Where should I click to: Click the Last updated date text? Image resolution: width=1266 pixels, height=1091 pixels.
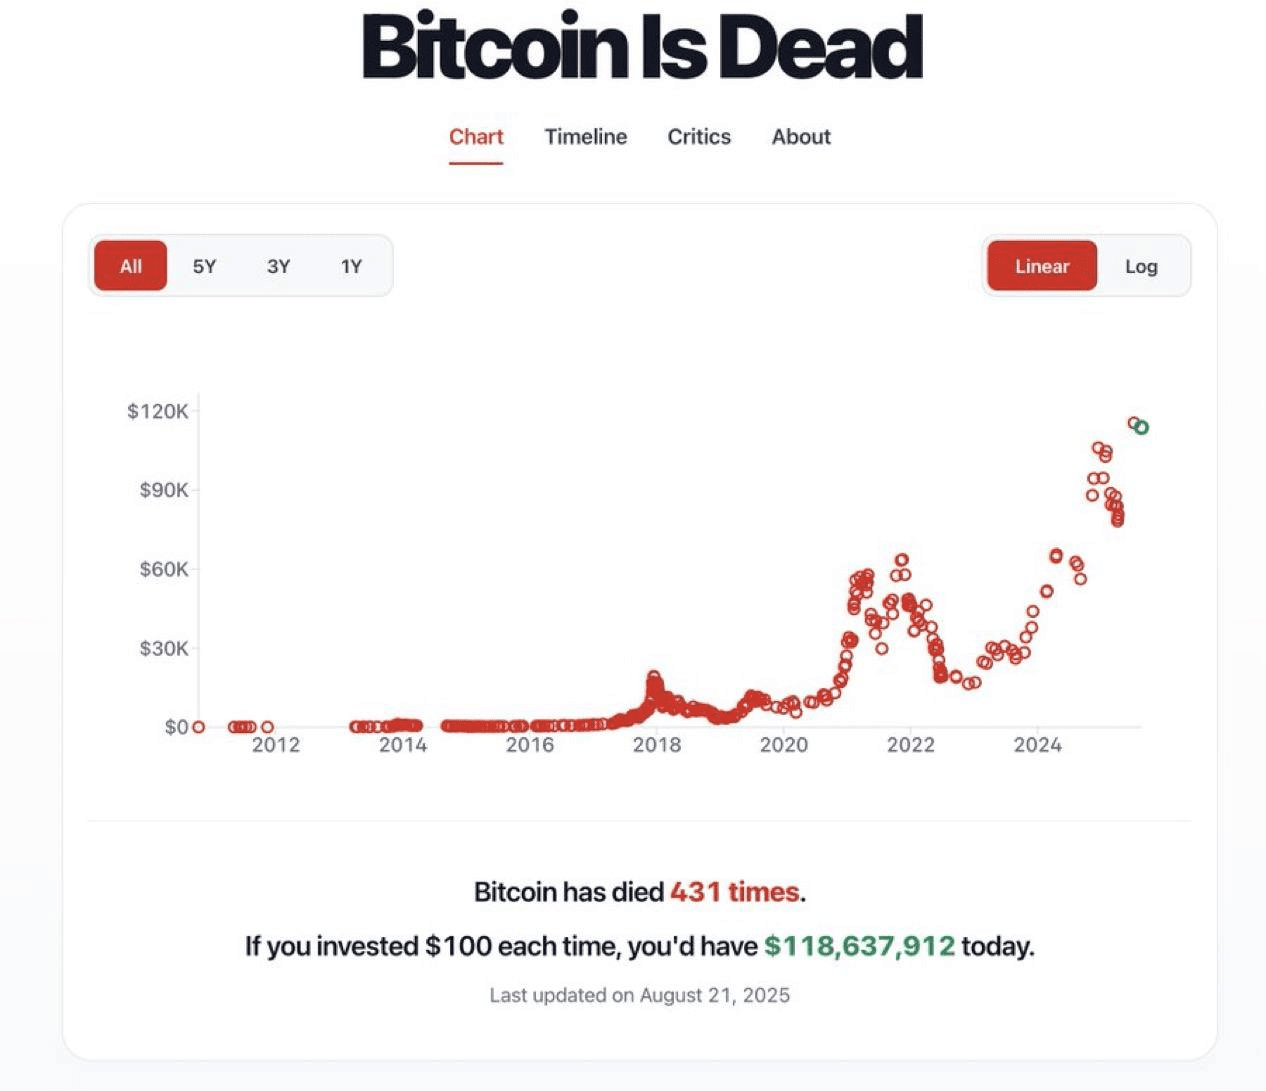[x=640, y=995]
